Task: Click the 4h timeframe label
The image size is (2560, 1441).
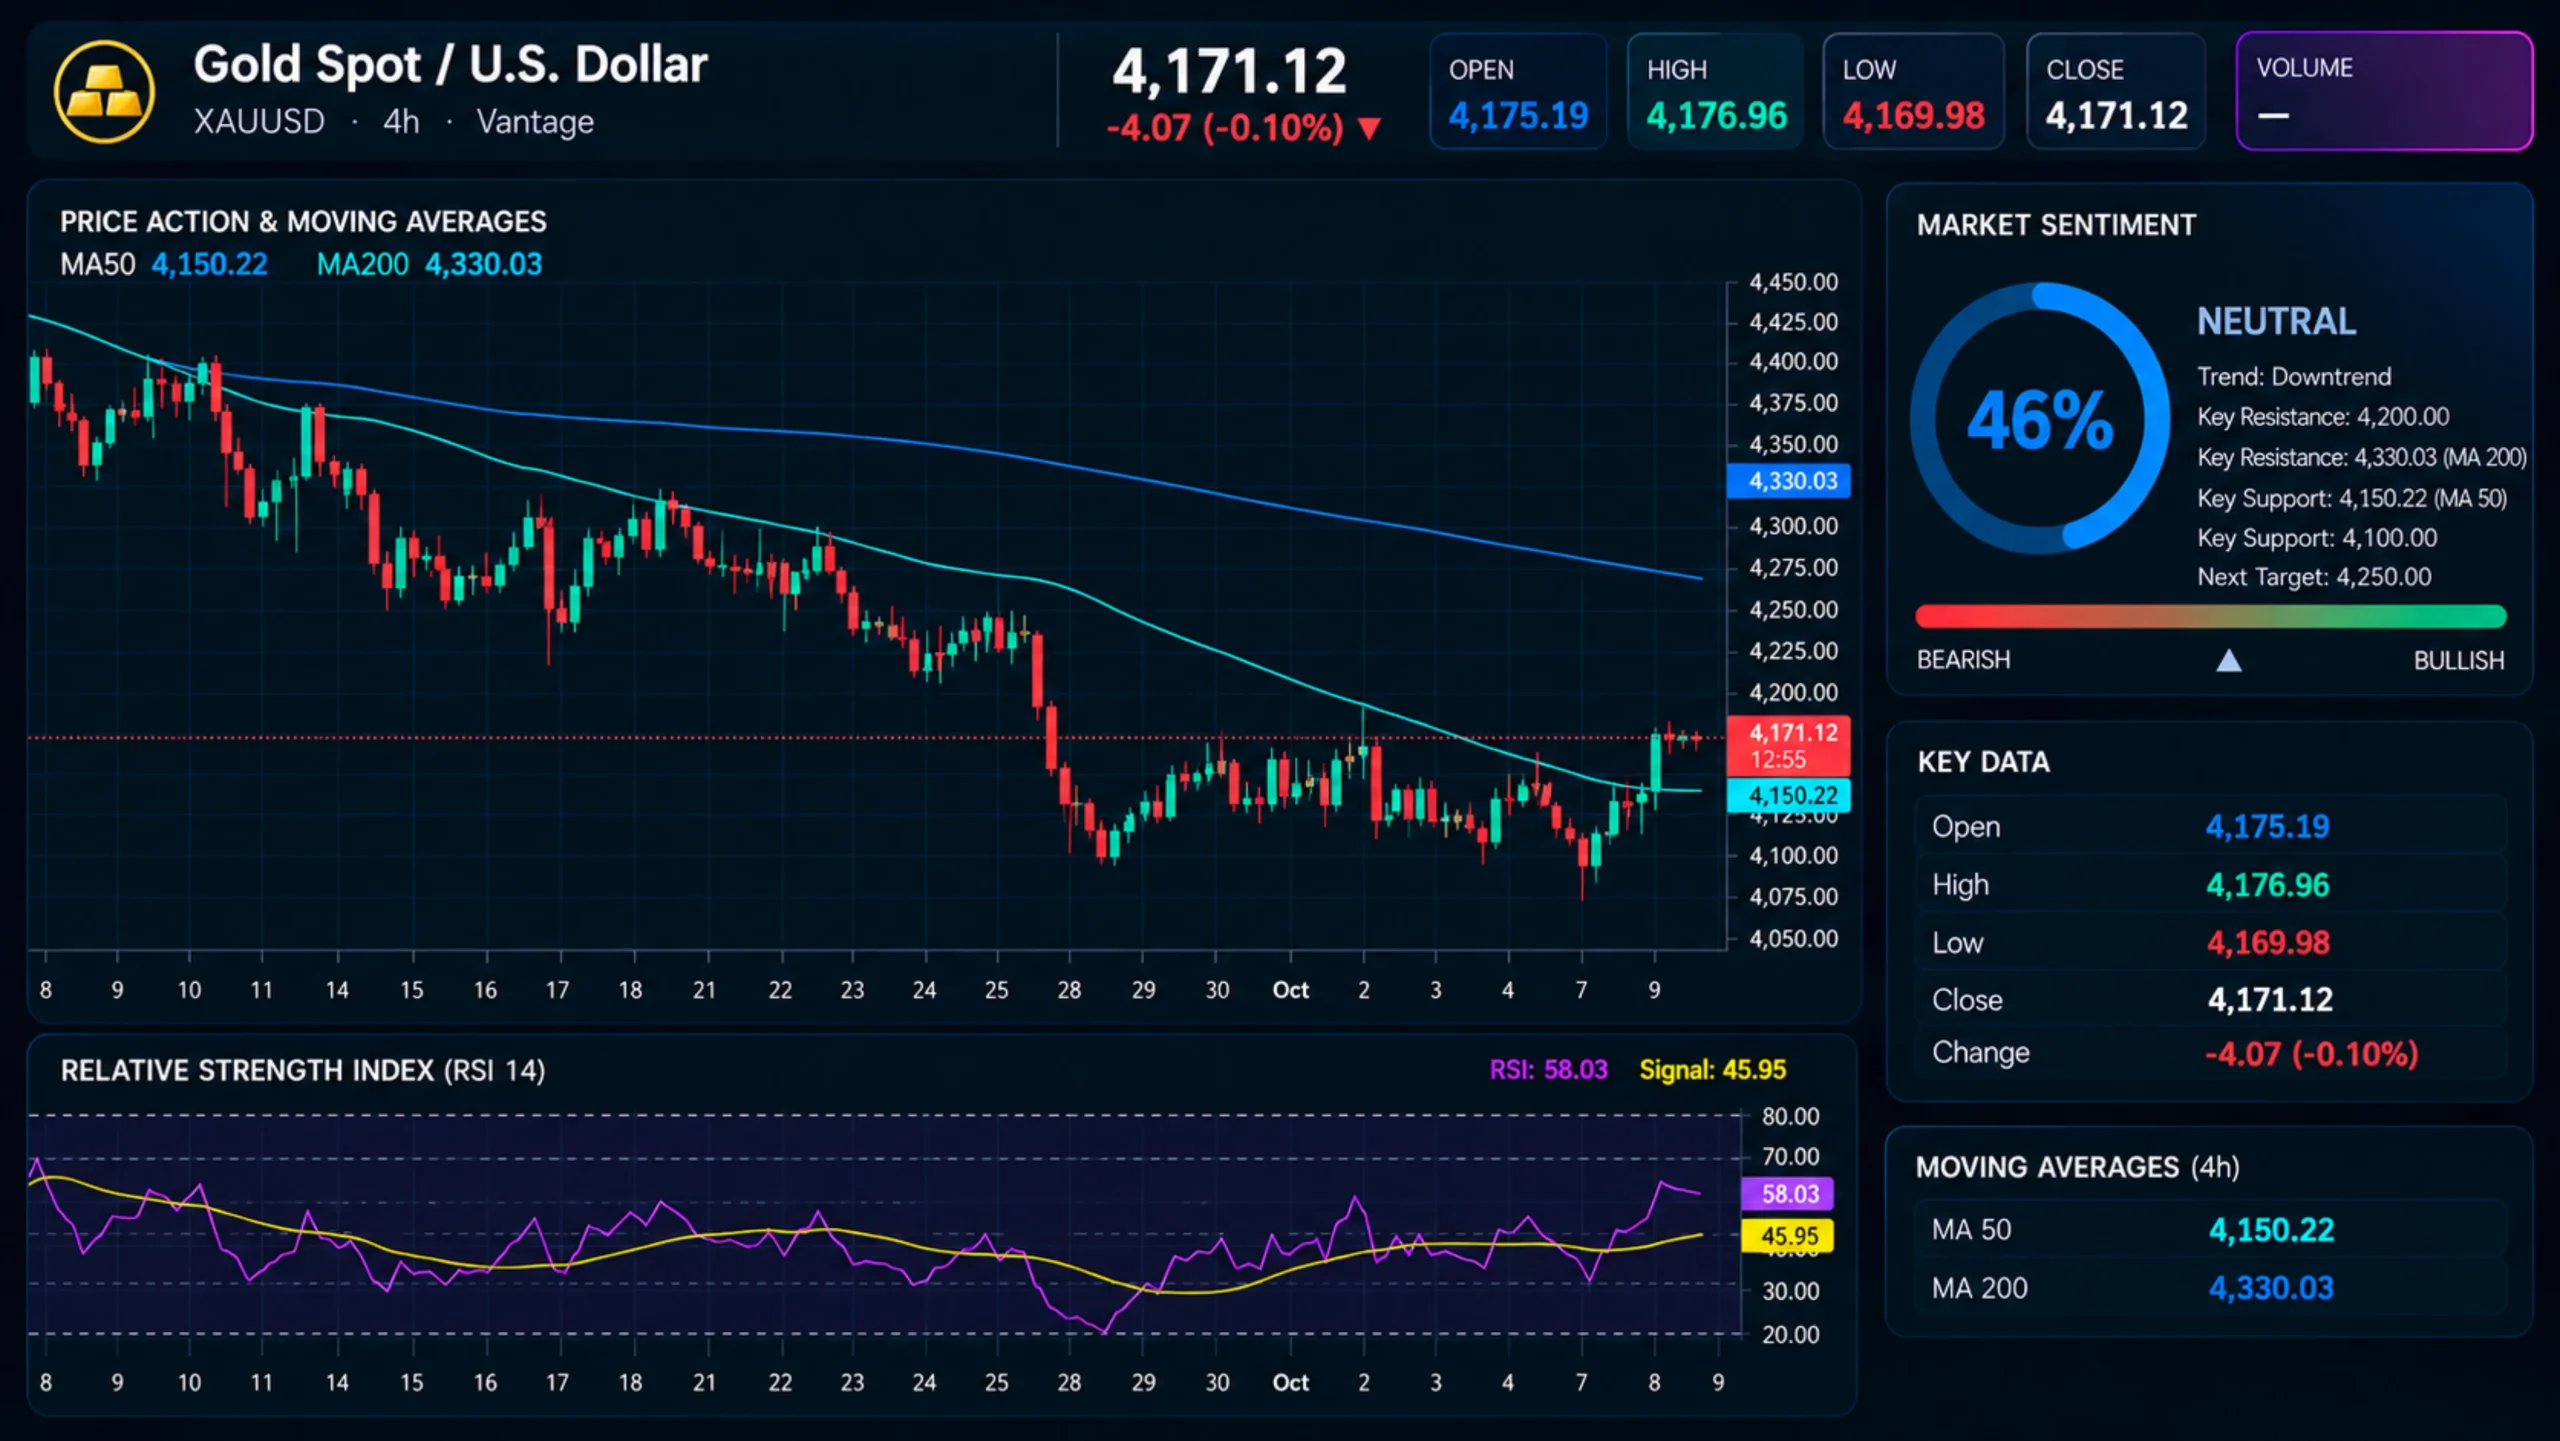Action: (x=401, y=122)
